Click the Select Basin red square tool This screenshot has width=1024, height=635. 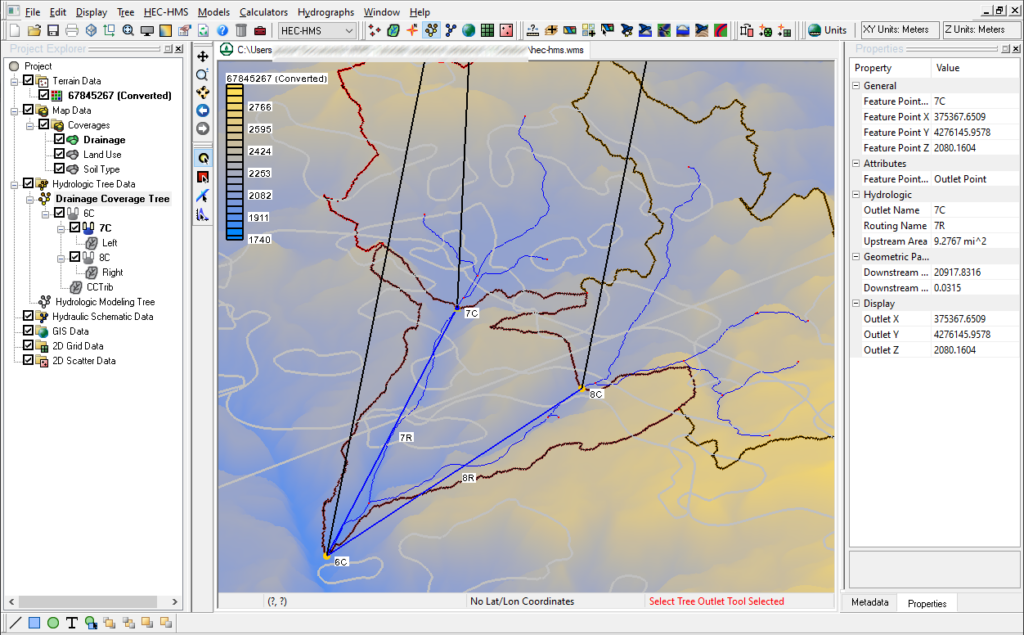[203, 177]
